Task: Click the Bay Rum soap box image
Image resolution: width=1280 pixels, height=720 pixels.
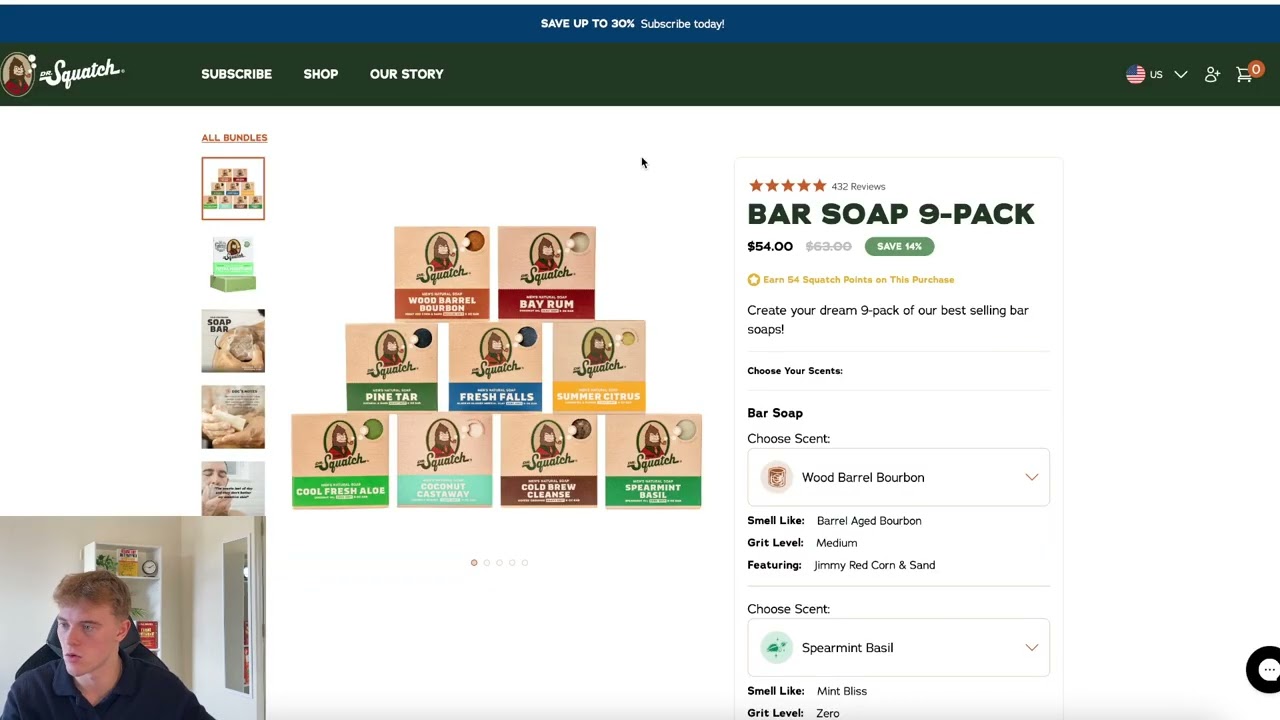Action: tap(546, 272)
